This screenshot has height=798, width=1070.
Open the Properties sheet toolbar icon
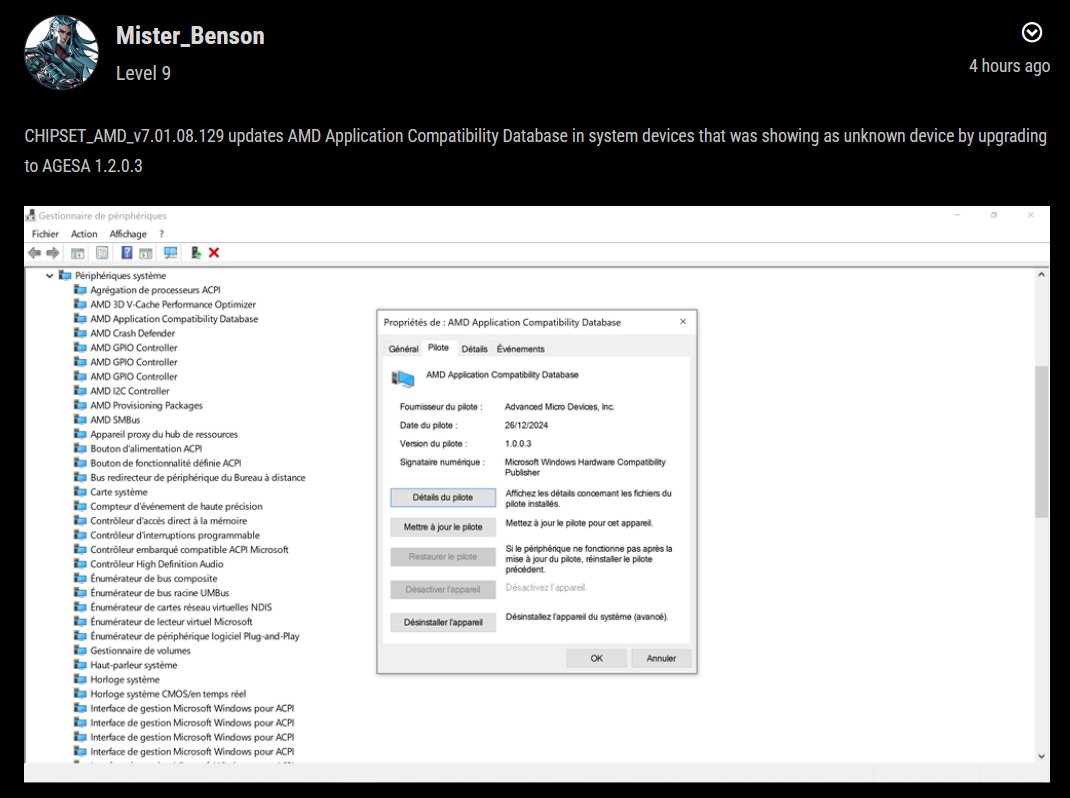pos(102,253)
